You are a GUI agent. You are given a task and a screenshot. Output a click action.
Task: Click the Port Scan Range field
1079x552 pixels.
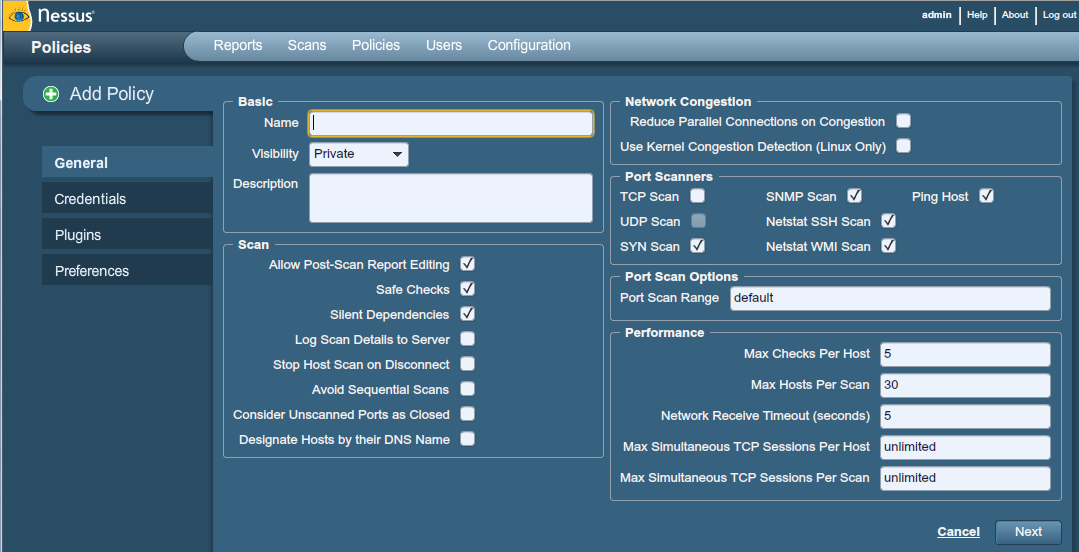pyautogui.click(x=890, y=298)
